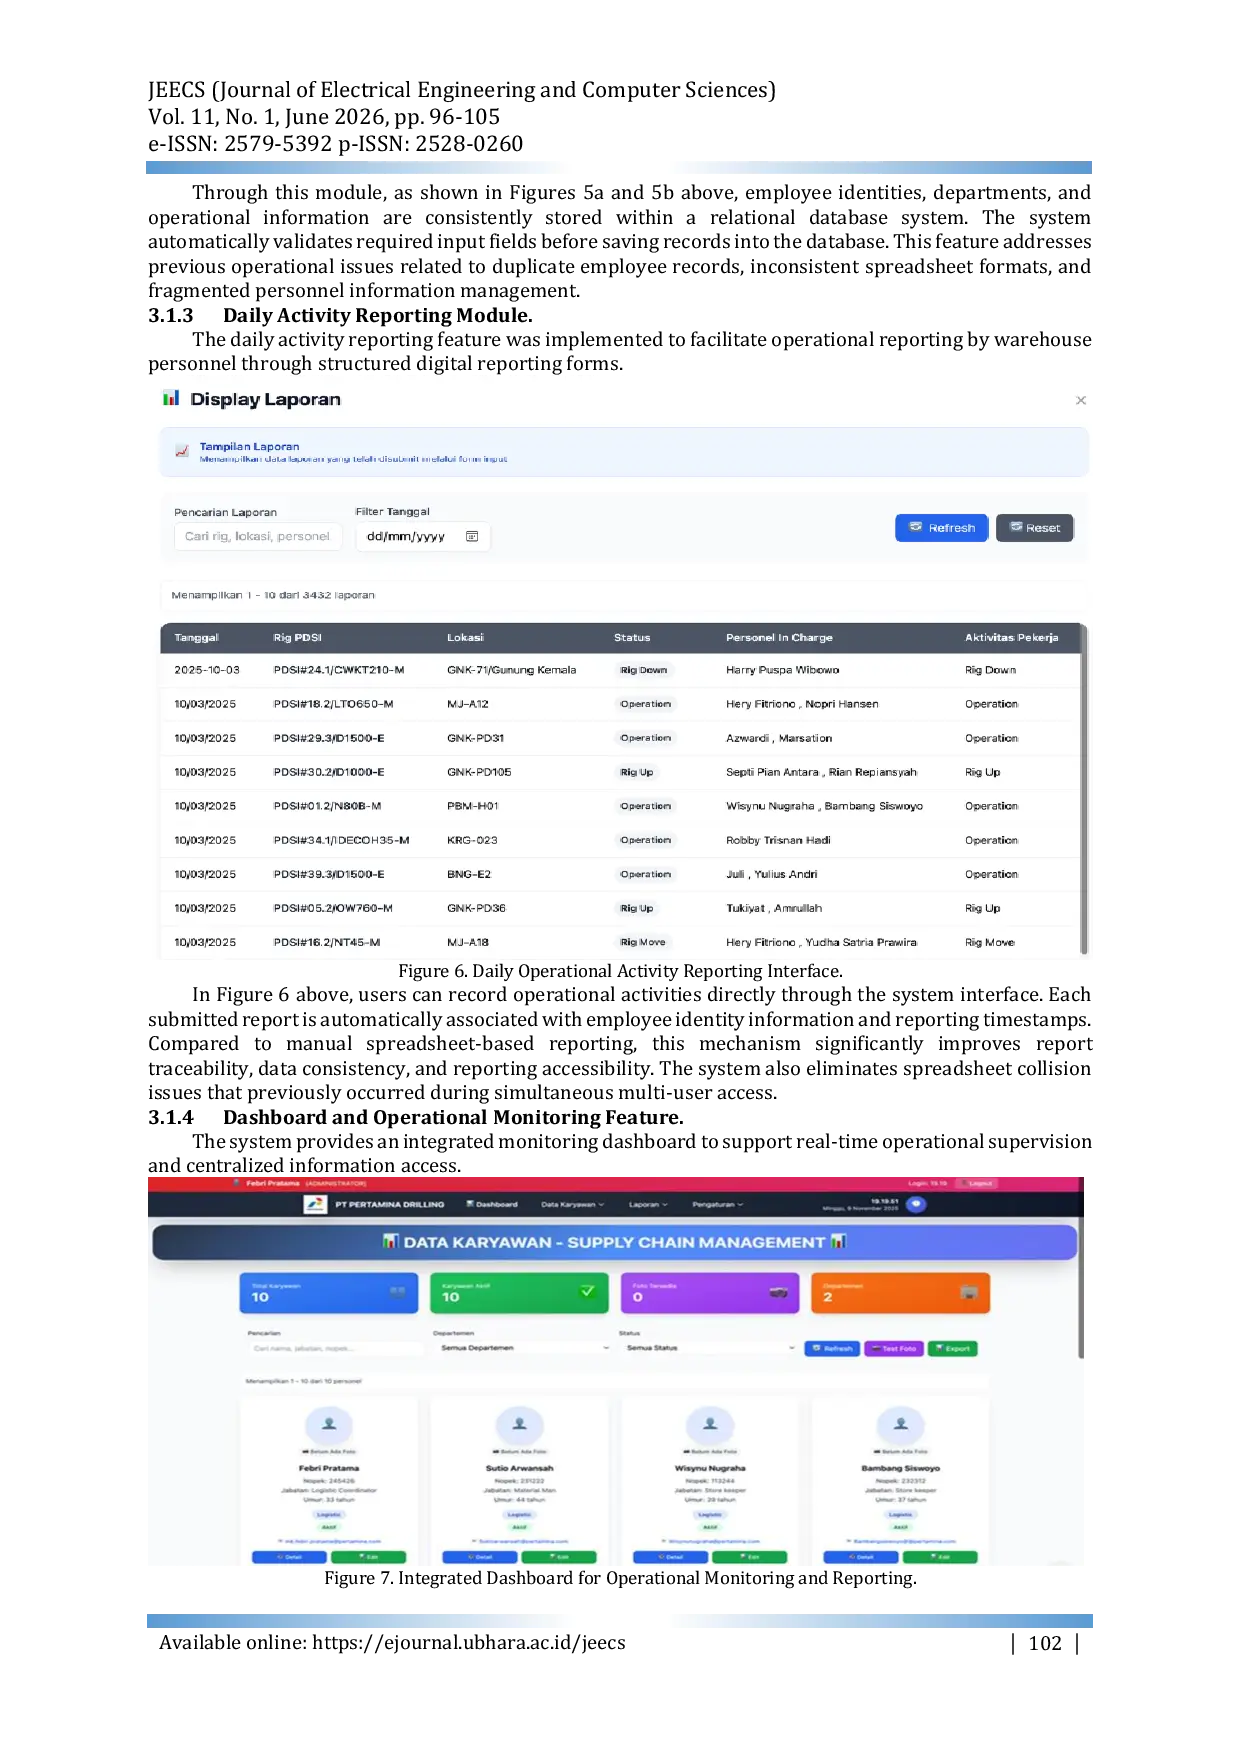Search reports in Pencarian Laporan field
This screenshot has height=1754, width=1240.
(x=258, y=536)
